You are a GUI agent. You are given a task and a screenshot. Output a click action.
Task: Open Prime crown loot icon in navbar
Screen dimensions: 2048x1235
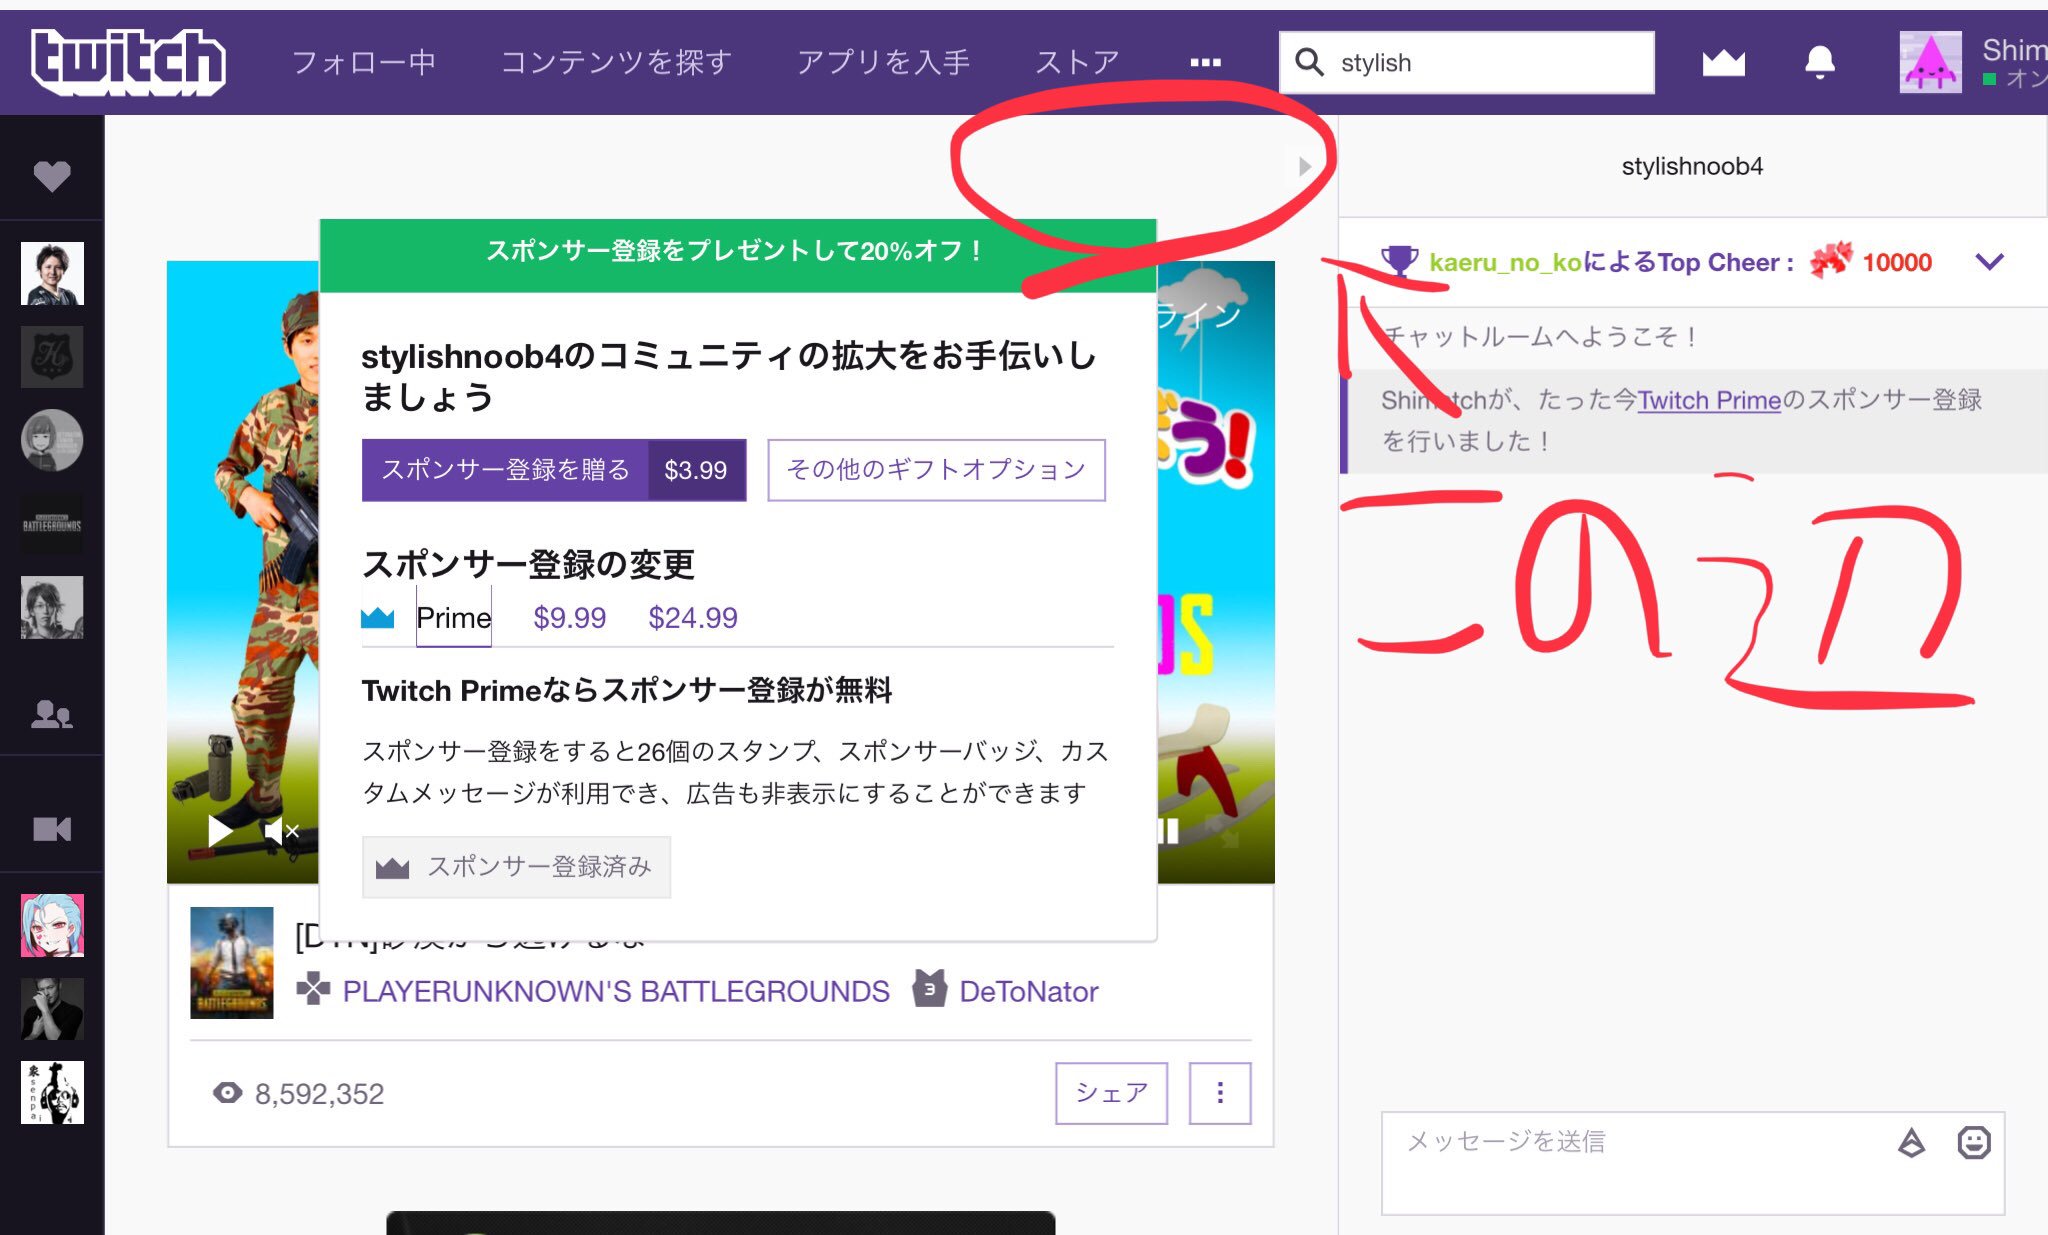[x=1723, y=62]
